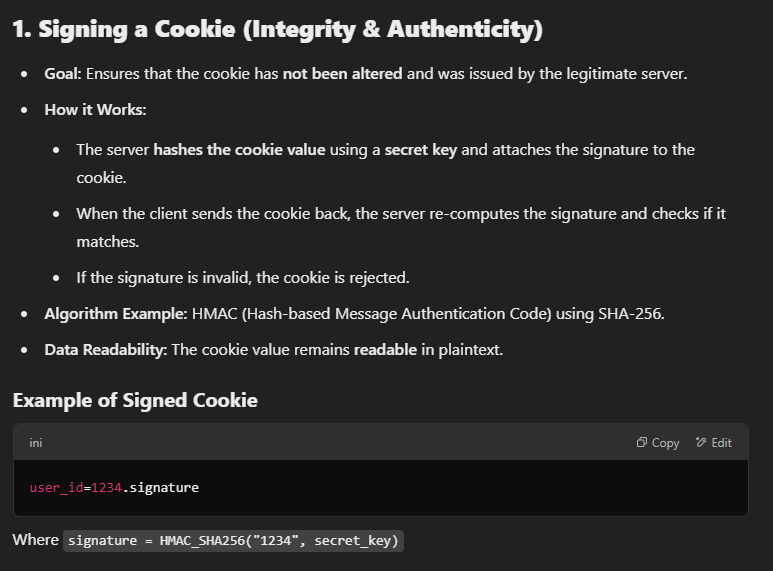Click the word 'Where' below code block
This screenshot has width=773, height=571.
coord(36,540)
